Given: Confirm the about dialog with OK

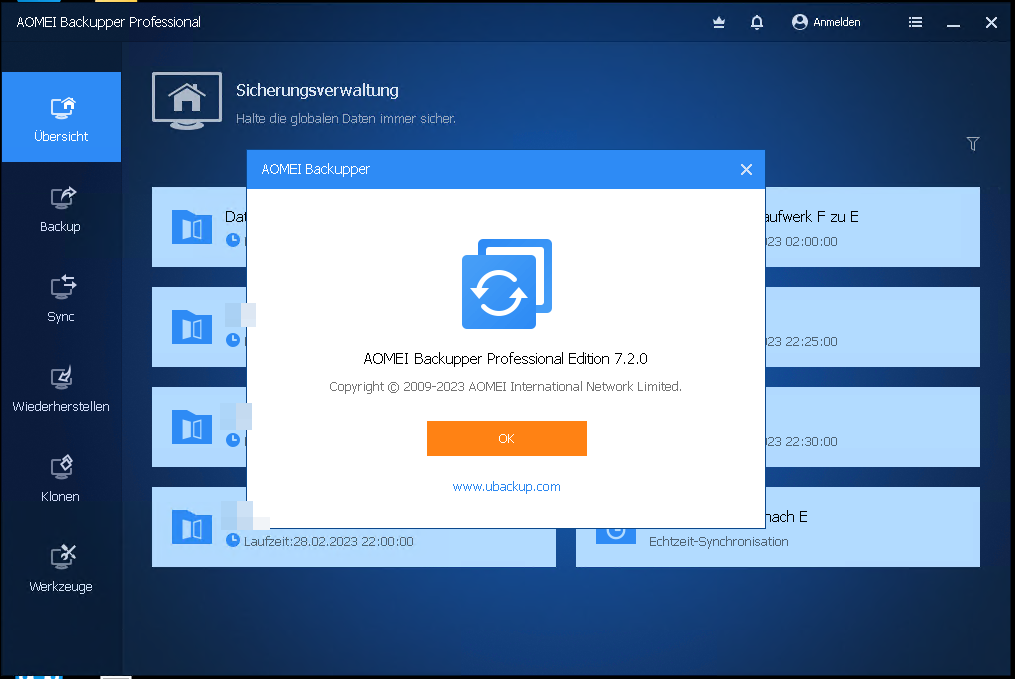Looking at the screenshot, I should [x=507, y=438].
